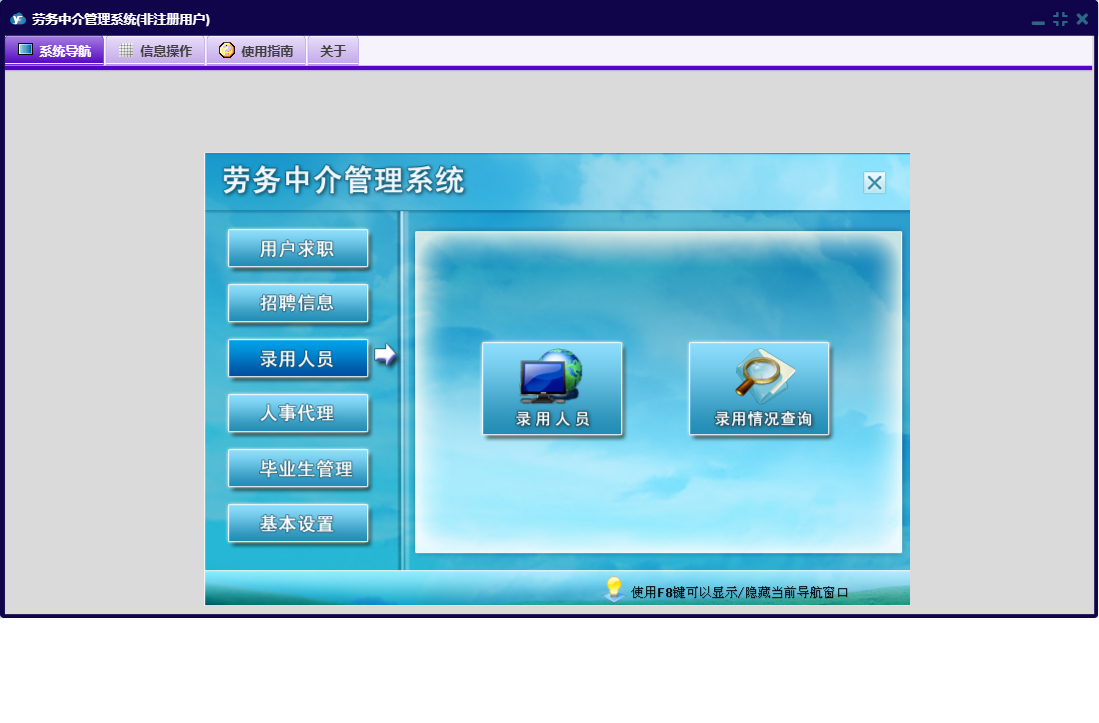The width and height of the screenshot is (1099, 723).
Task: Close the main application window
Action: 1082,19
